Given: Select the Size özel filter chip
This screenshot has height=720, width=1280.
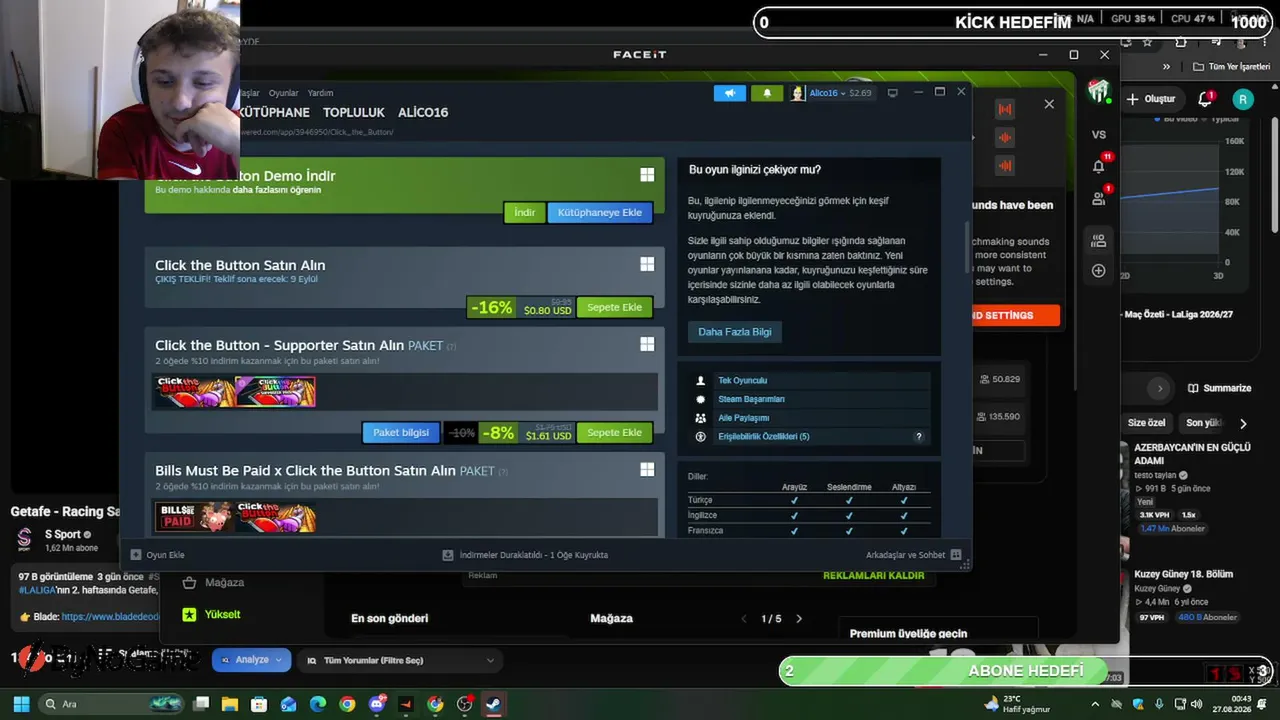Looking at the screenshot, I should point(1147,423).
